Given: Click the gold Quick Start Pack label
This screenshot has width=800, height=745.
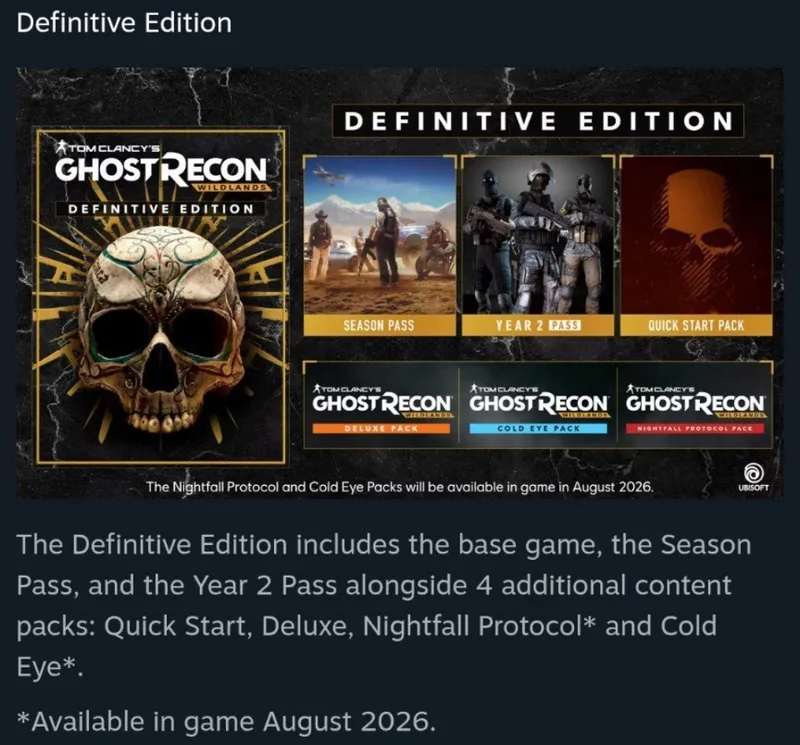Looking at the screenshot, I should 696,325.
